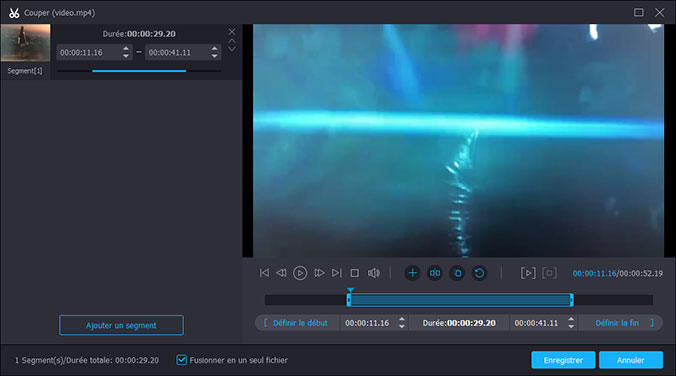Decrease segment panel end time 00:00:41.11
The image size is (676, 376).
pyautogui.click(x=214, y=56)
